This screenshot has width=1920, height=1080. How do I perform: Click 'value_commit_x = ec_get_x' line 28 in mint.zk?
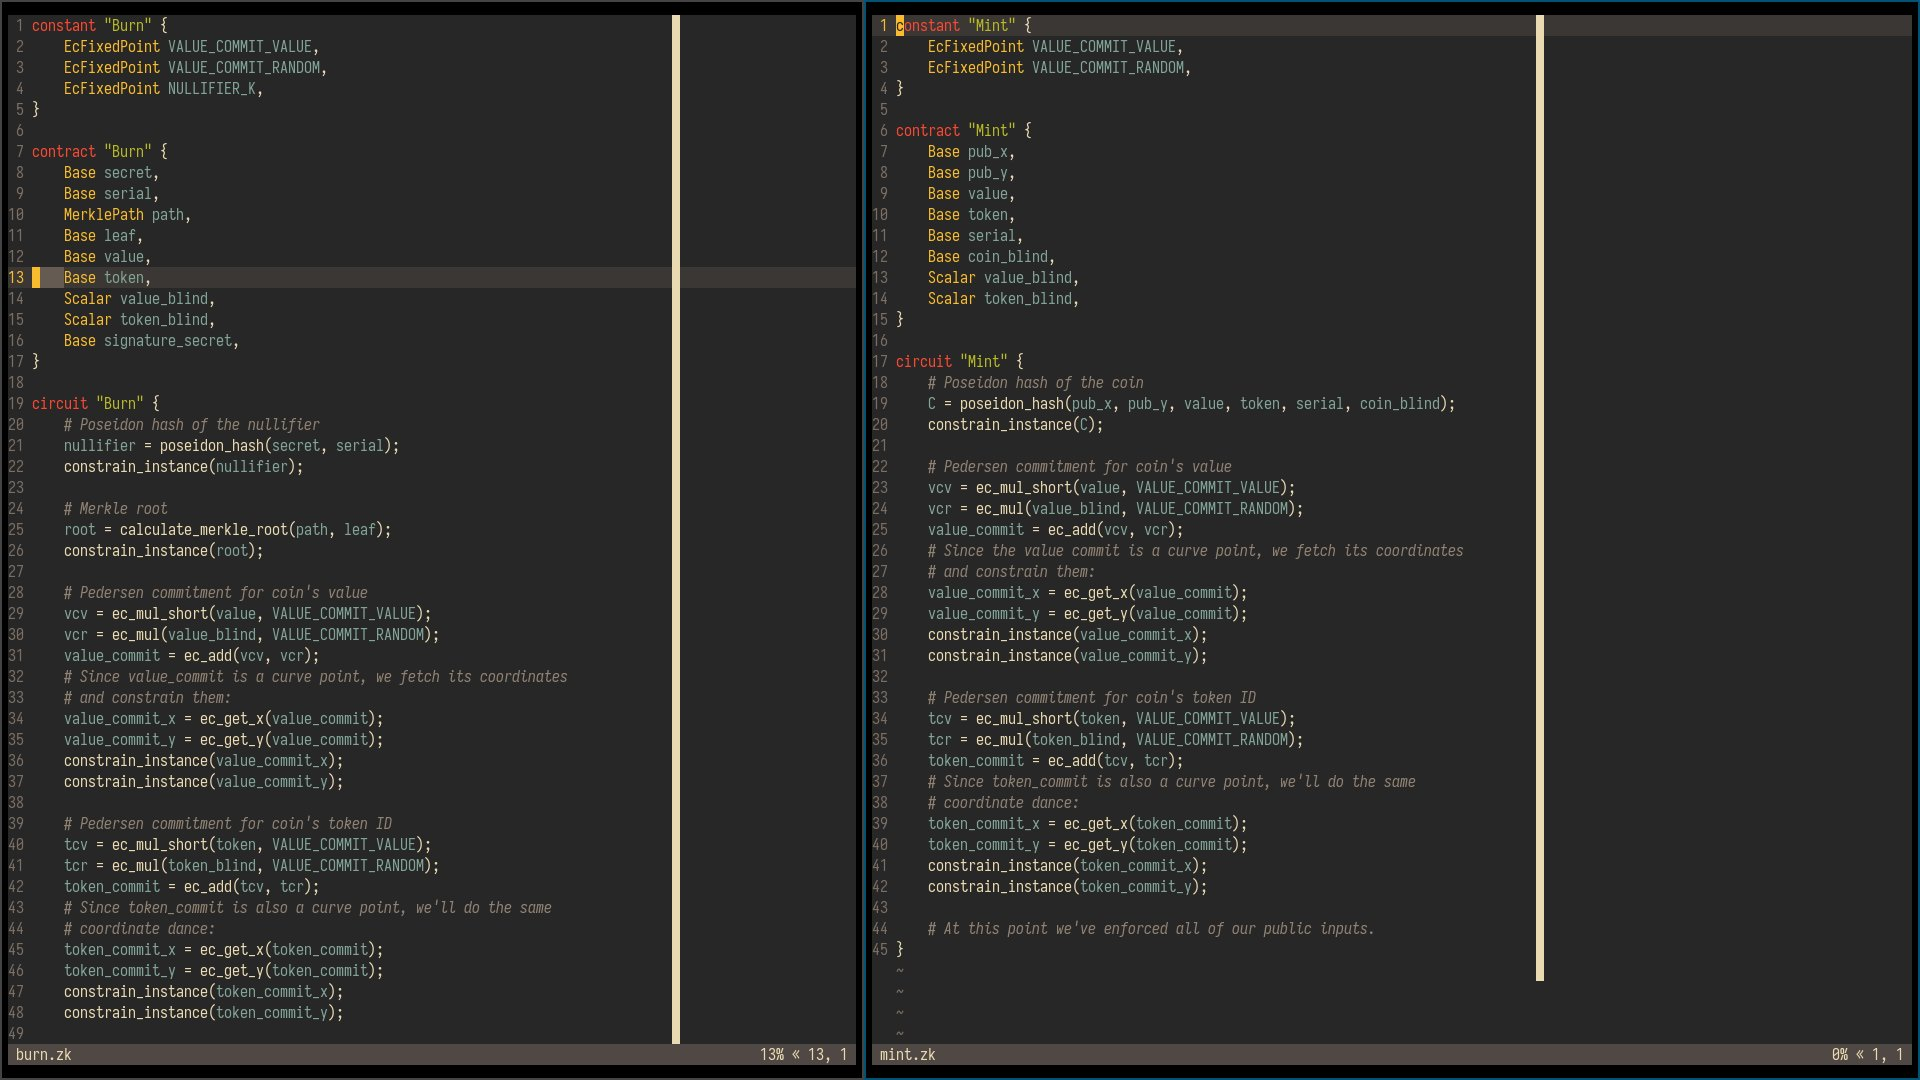[1088, 593]
